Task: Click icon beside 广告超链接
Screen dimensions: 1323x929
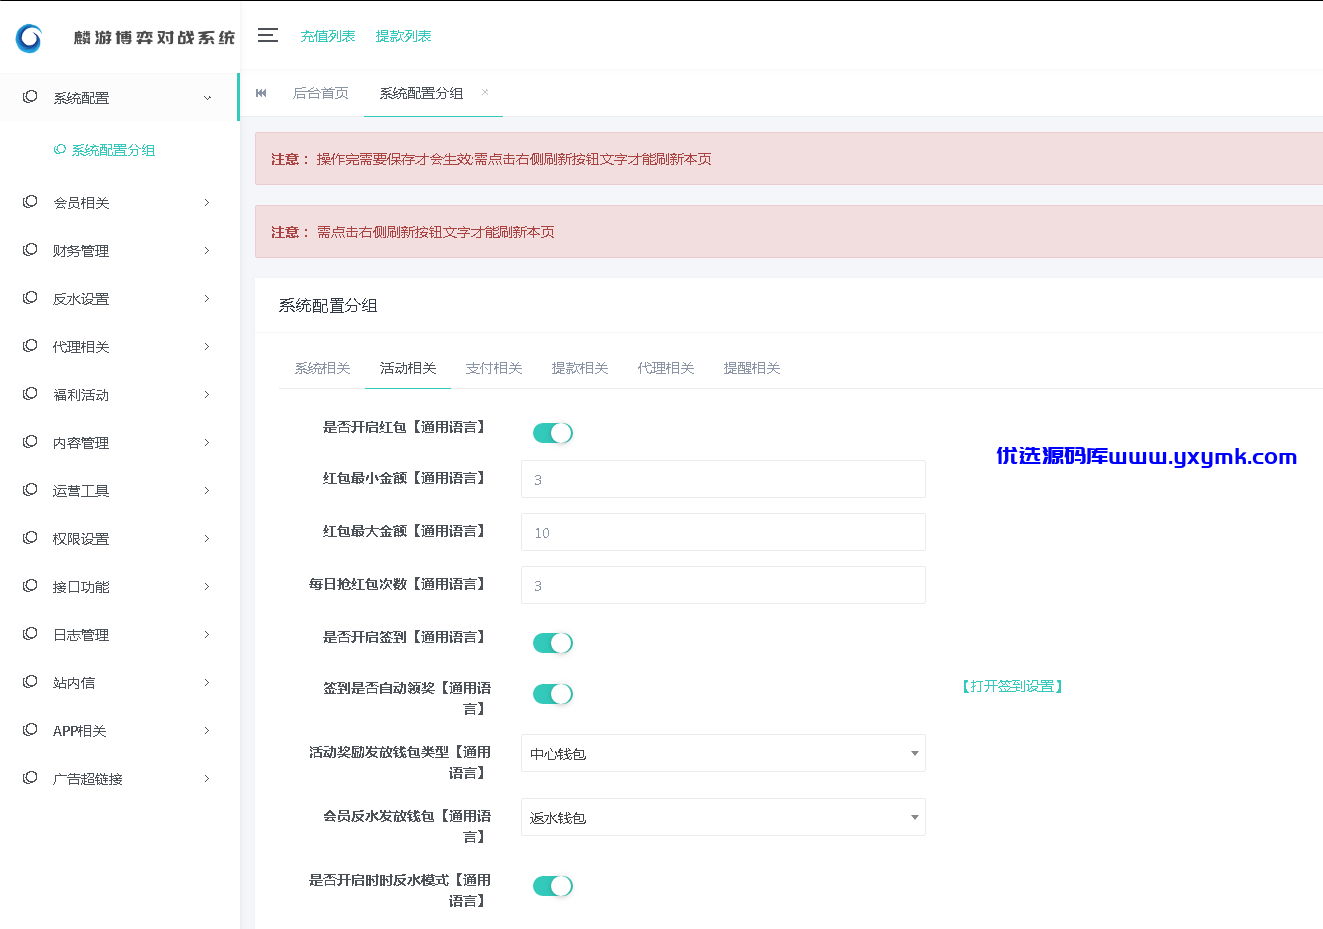Action: (30, 778)
